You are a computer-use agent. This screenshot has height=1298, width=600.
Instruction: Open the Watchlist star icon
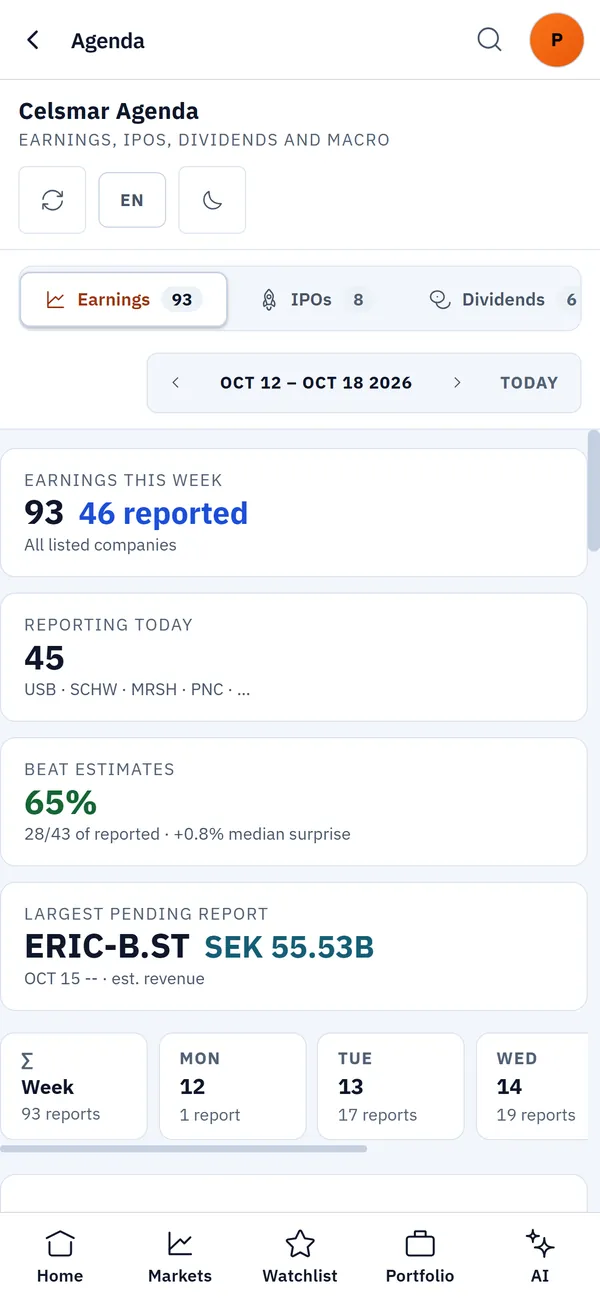coord(300,1256)
